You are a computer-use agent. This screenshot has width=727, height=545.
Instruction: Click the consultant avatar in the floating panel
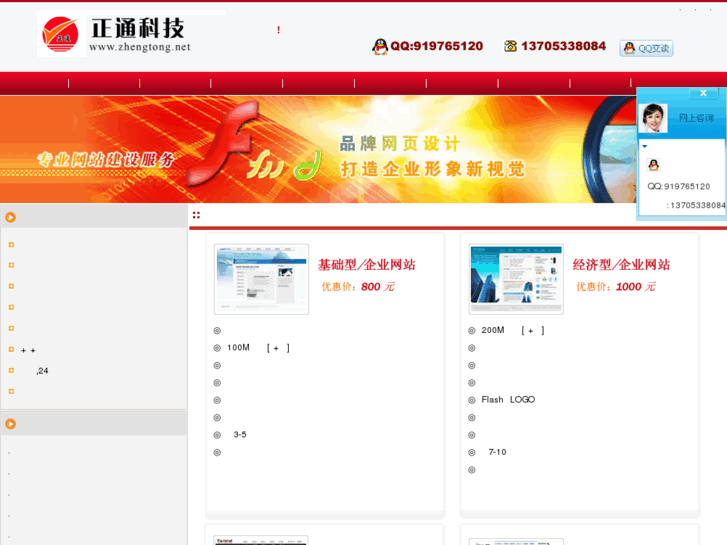tap(653, 118)
